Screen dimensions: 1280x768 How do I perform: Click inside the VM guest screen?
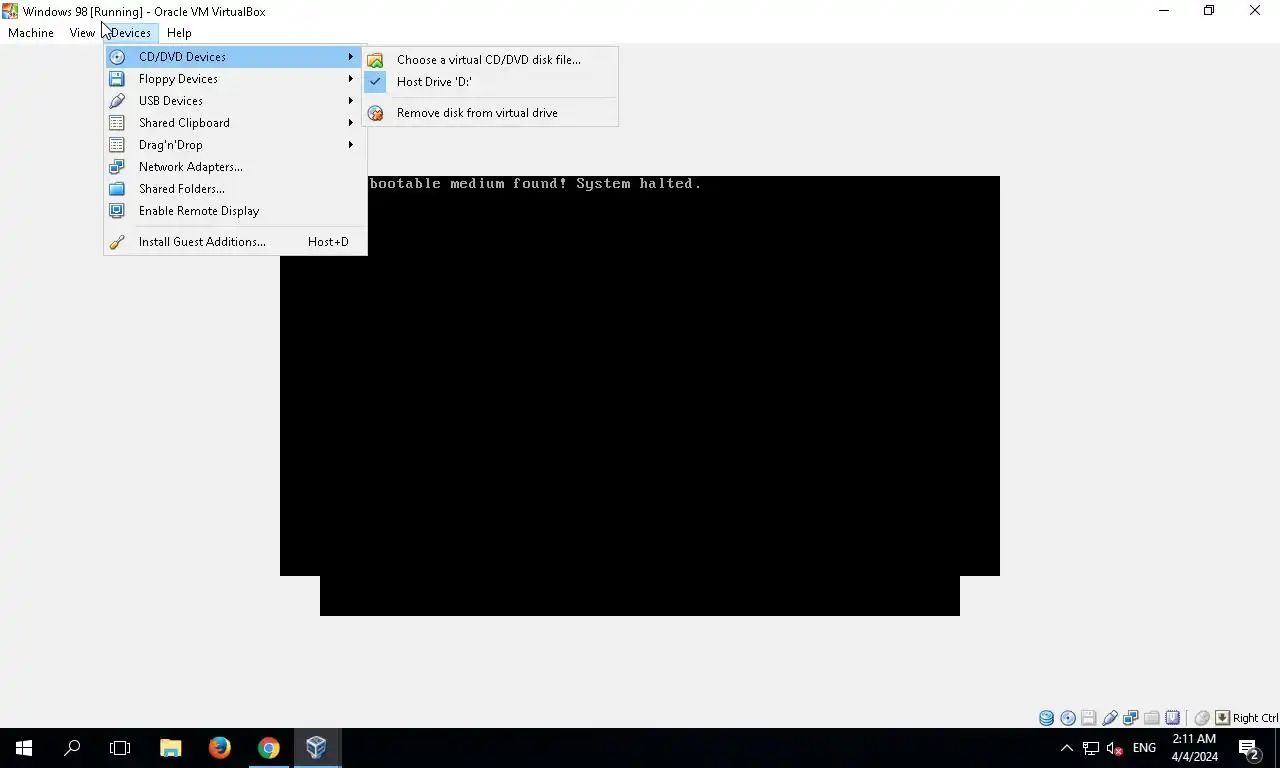(640, 395)
